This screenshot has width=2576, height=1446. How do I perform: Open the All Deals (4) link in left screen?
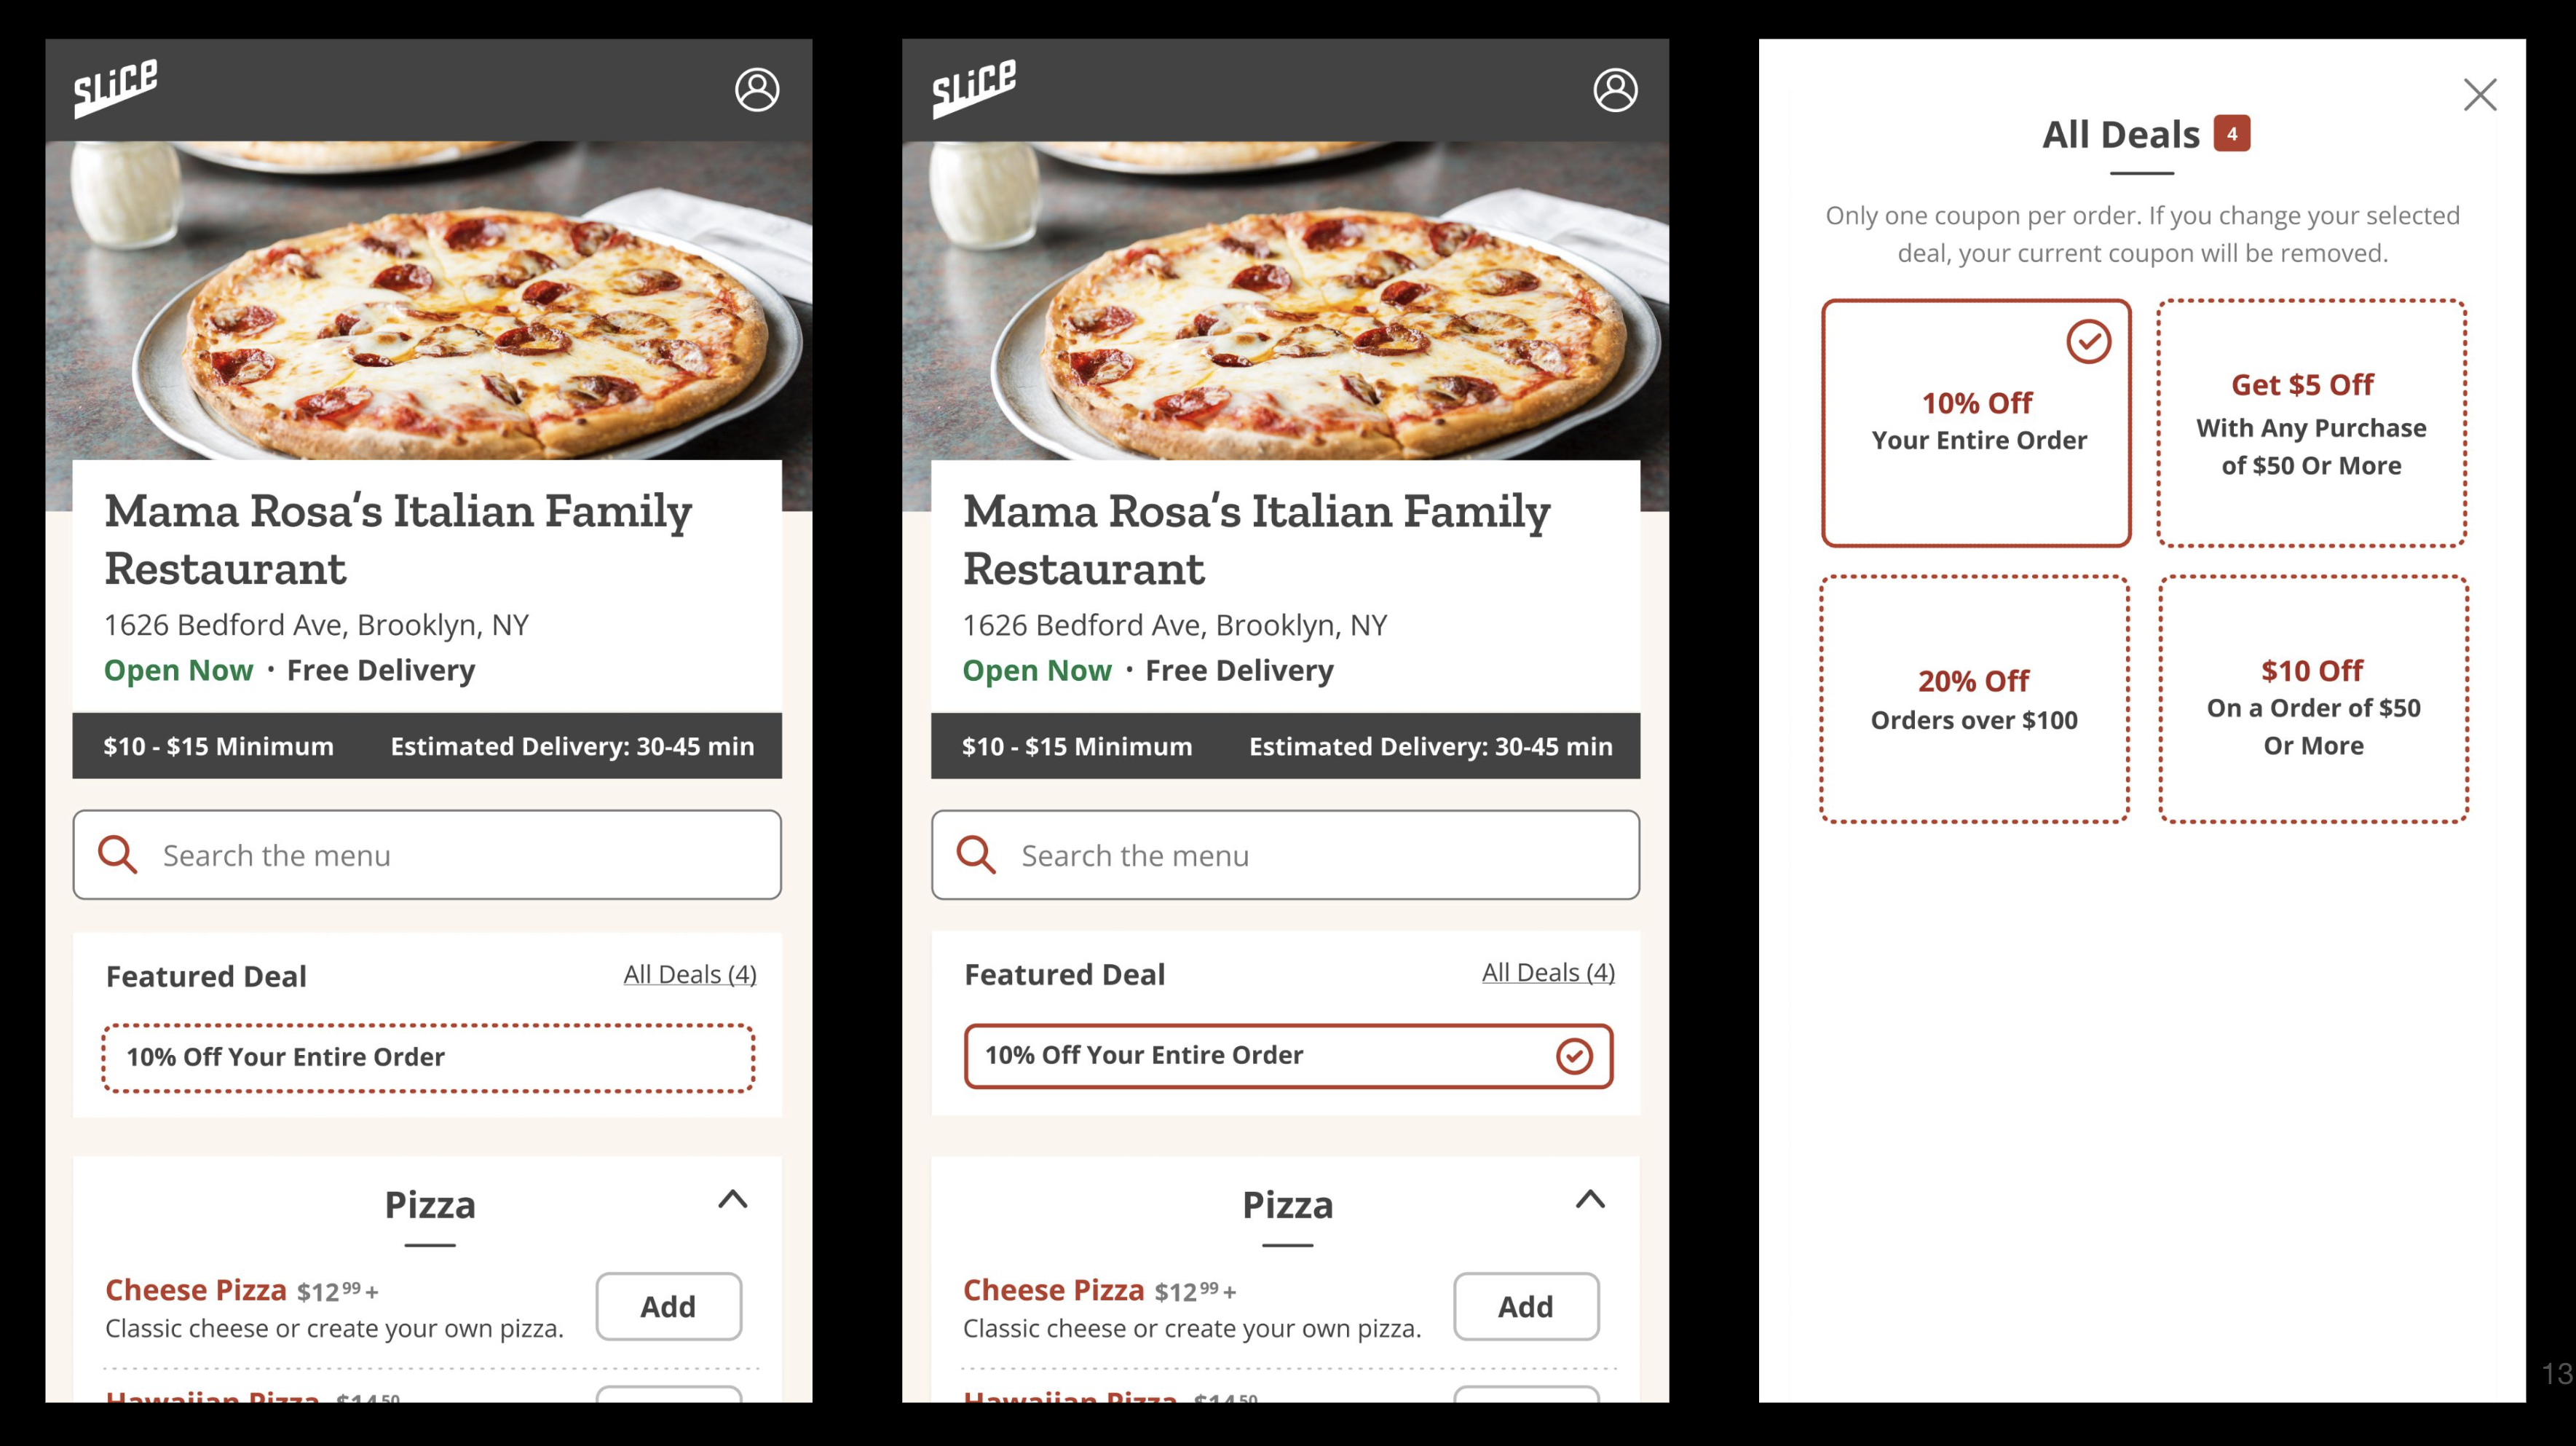tap(690, 974)
